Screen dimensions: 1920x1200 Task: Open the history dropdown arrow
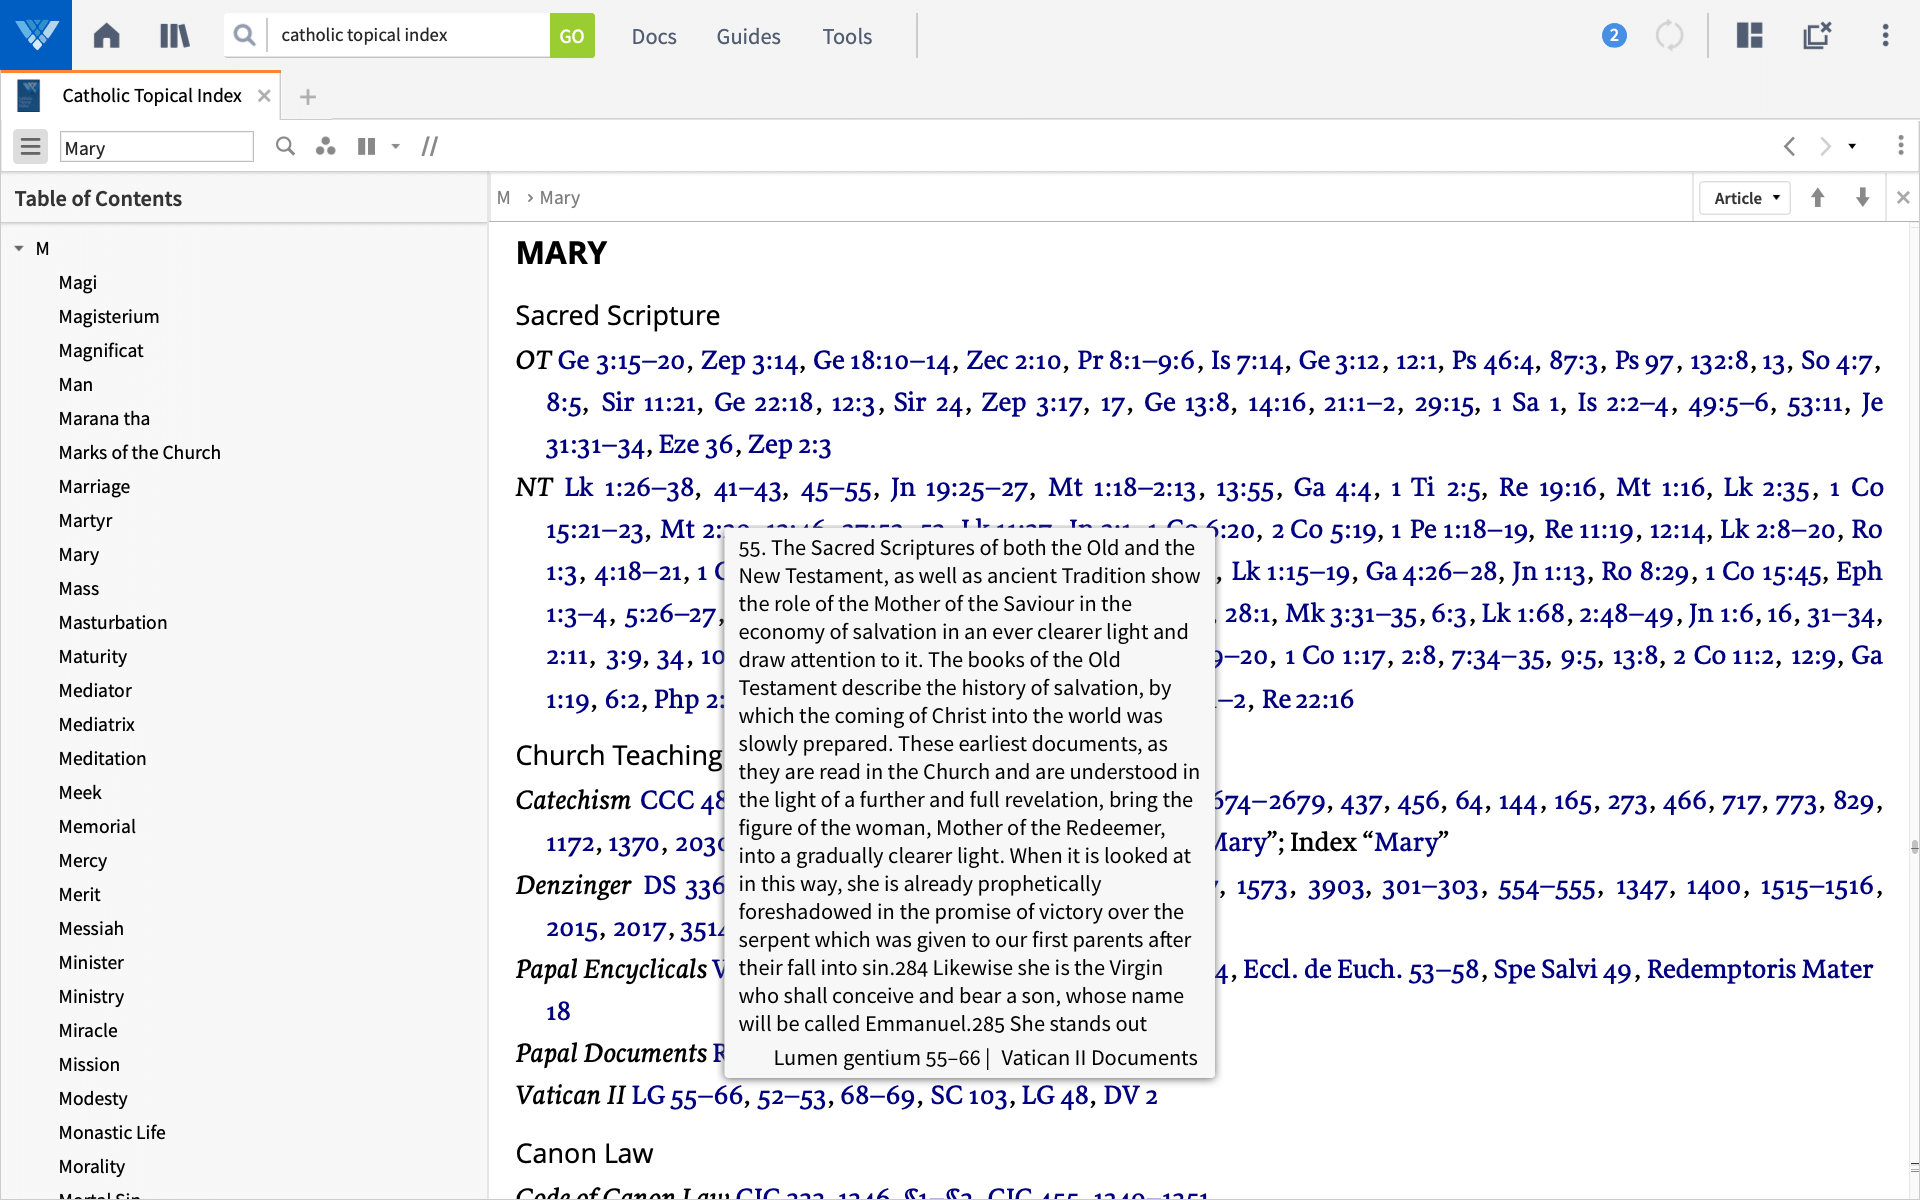coord(1852,147)
